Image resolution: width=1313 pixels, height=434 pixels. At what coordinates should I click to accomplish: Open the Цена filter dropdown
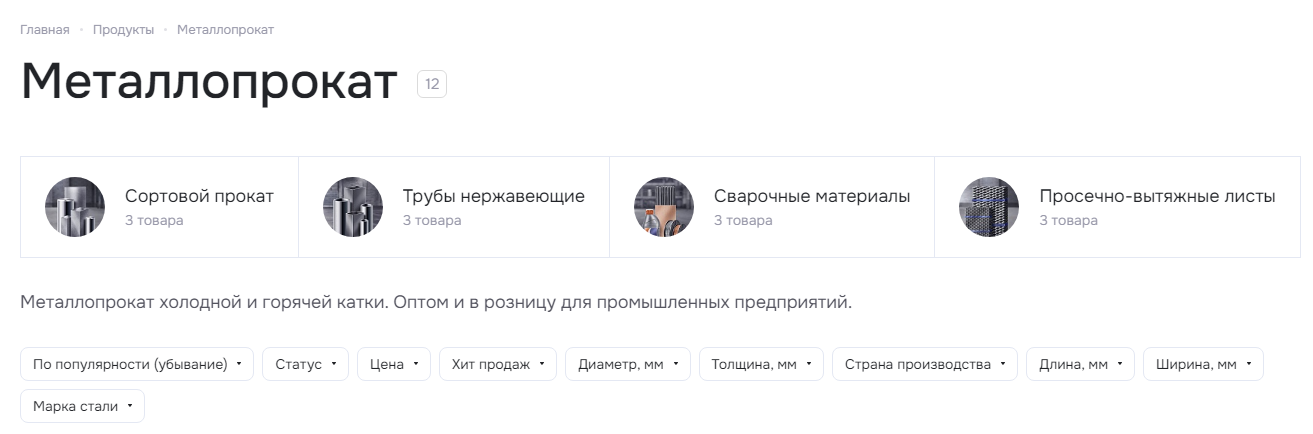point(394,364)
